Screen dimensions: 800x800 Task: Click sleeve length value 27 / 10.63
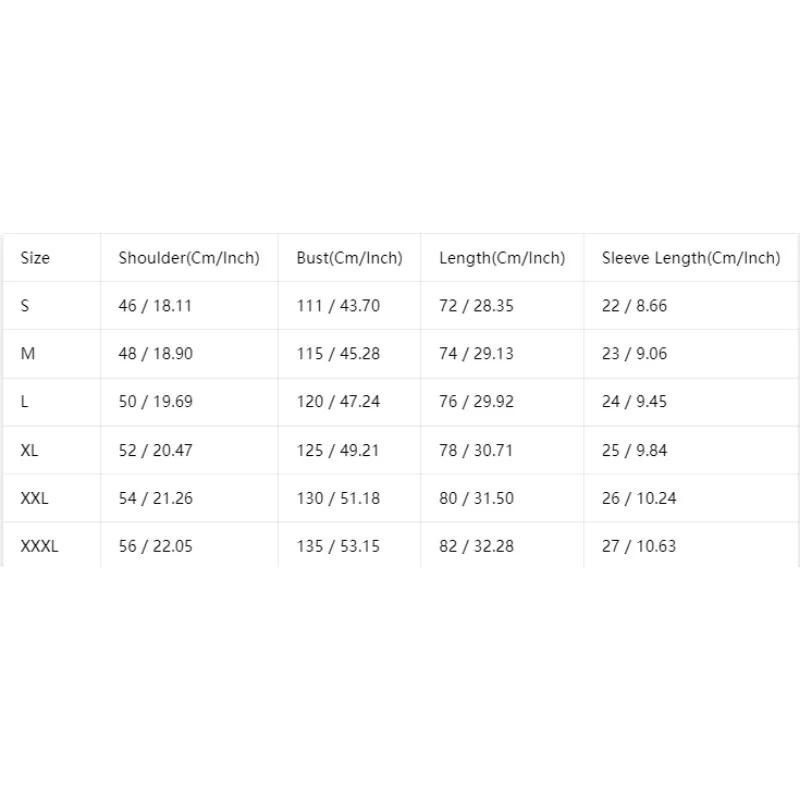point(639,546)
